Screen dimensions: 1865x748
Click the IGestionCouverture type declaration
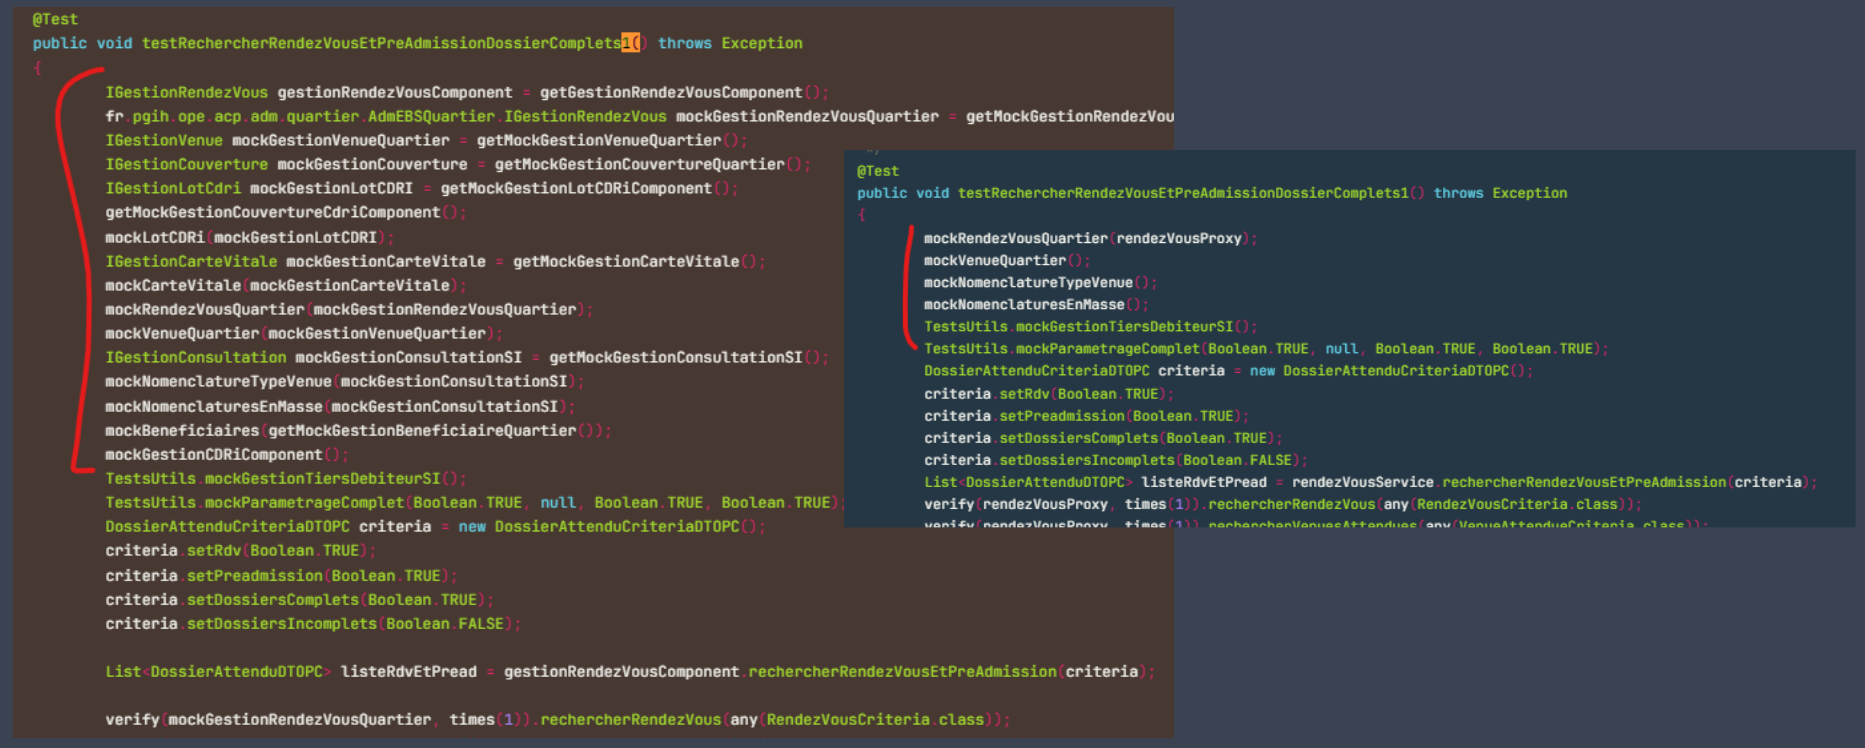click(186, 164)
